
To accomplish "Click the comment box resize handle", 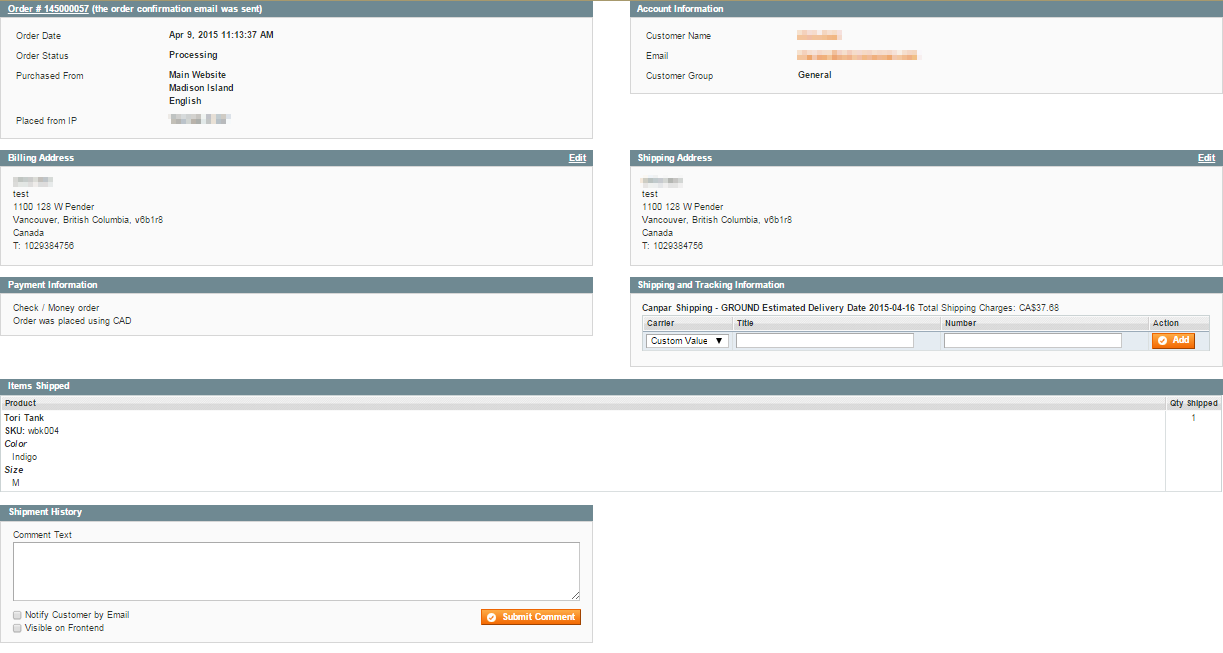I will pos(575,595).
